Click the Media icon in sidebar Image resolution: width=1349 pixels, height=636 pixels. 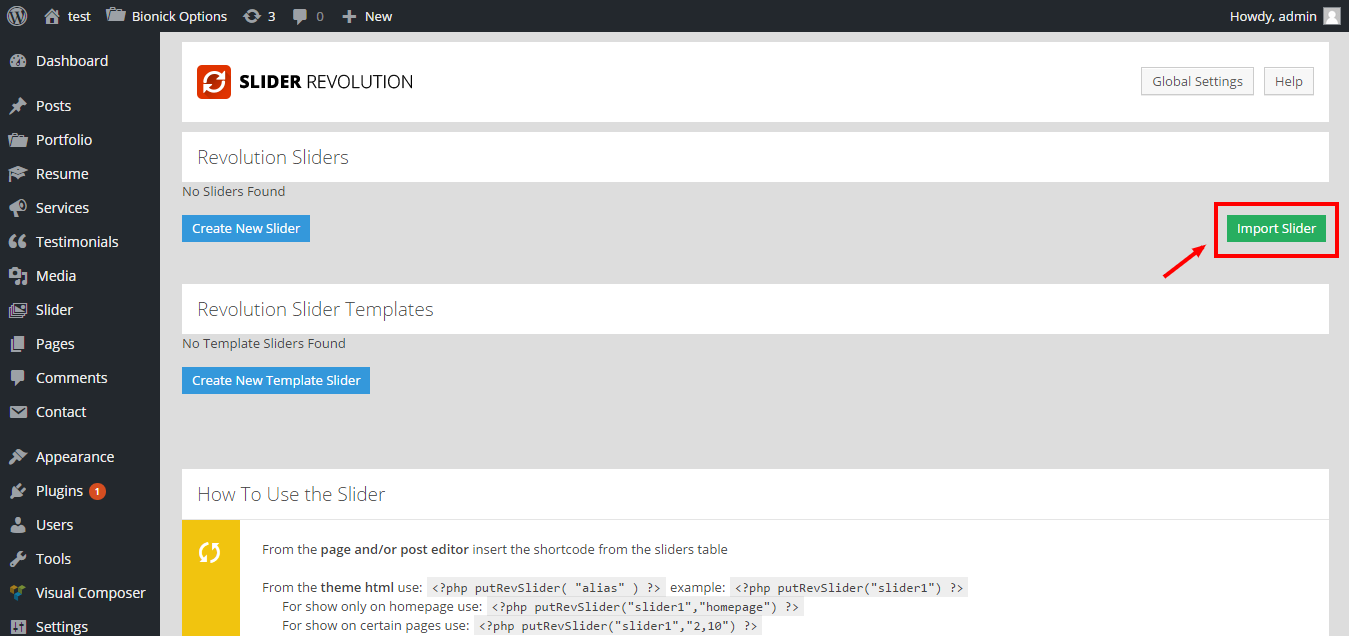coord(18,276)
